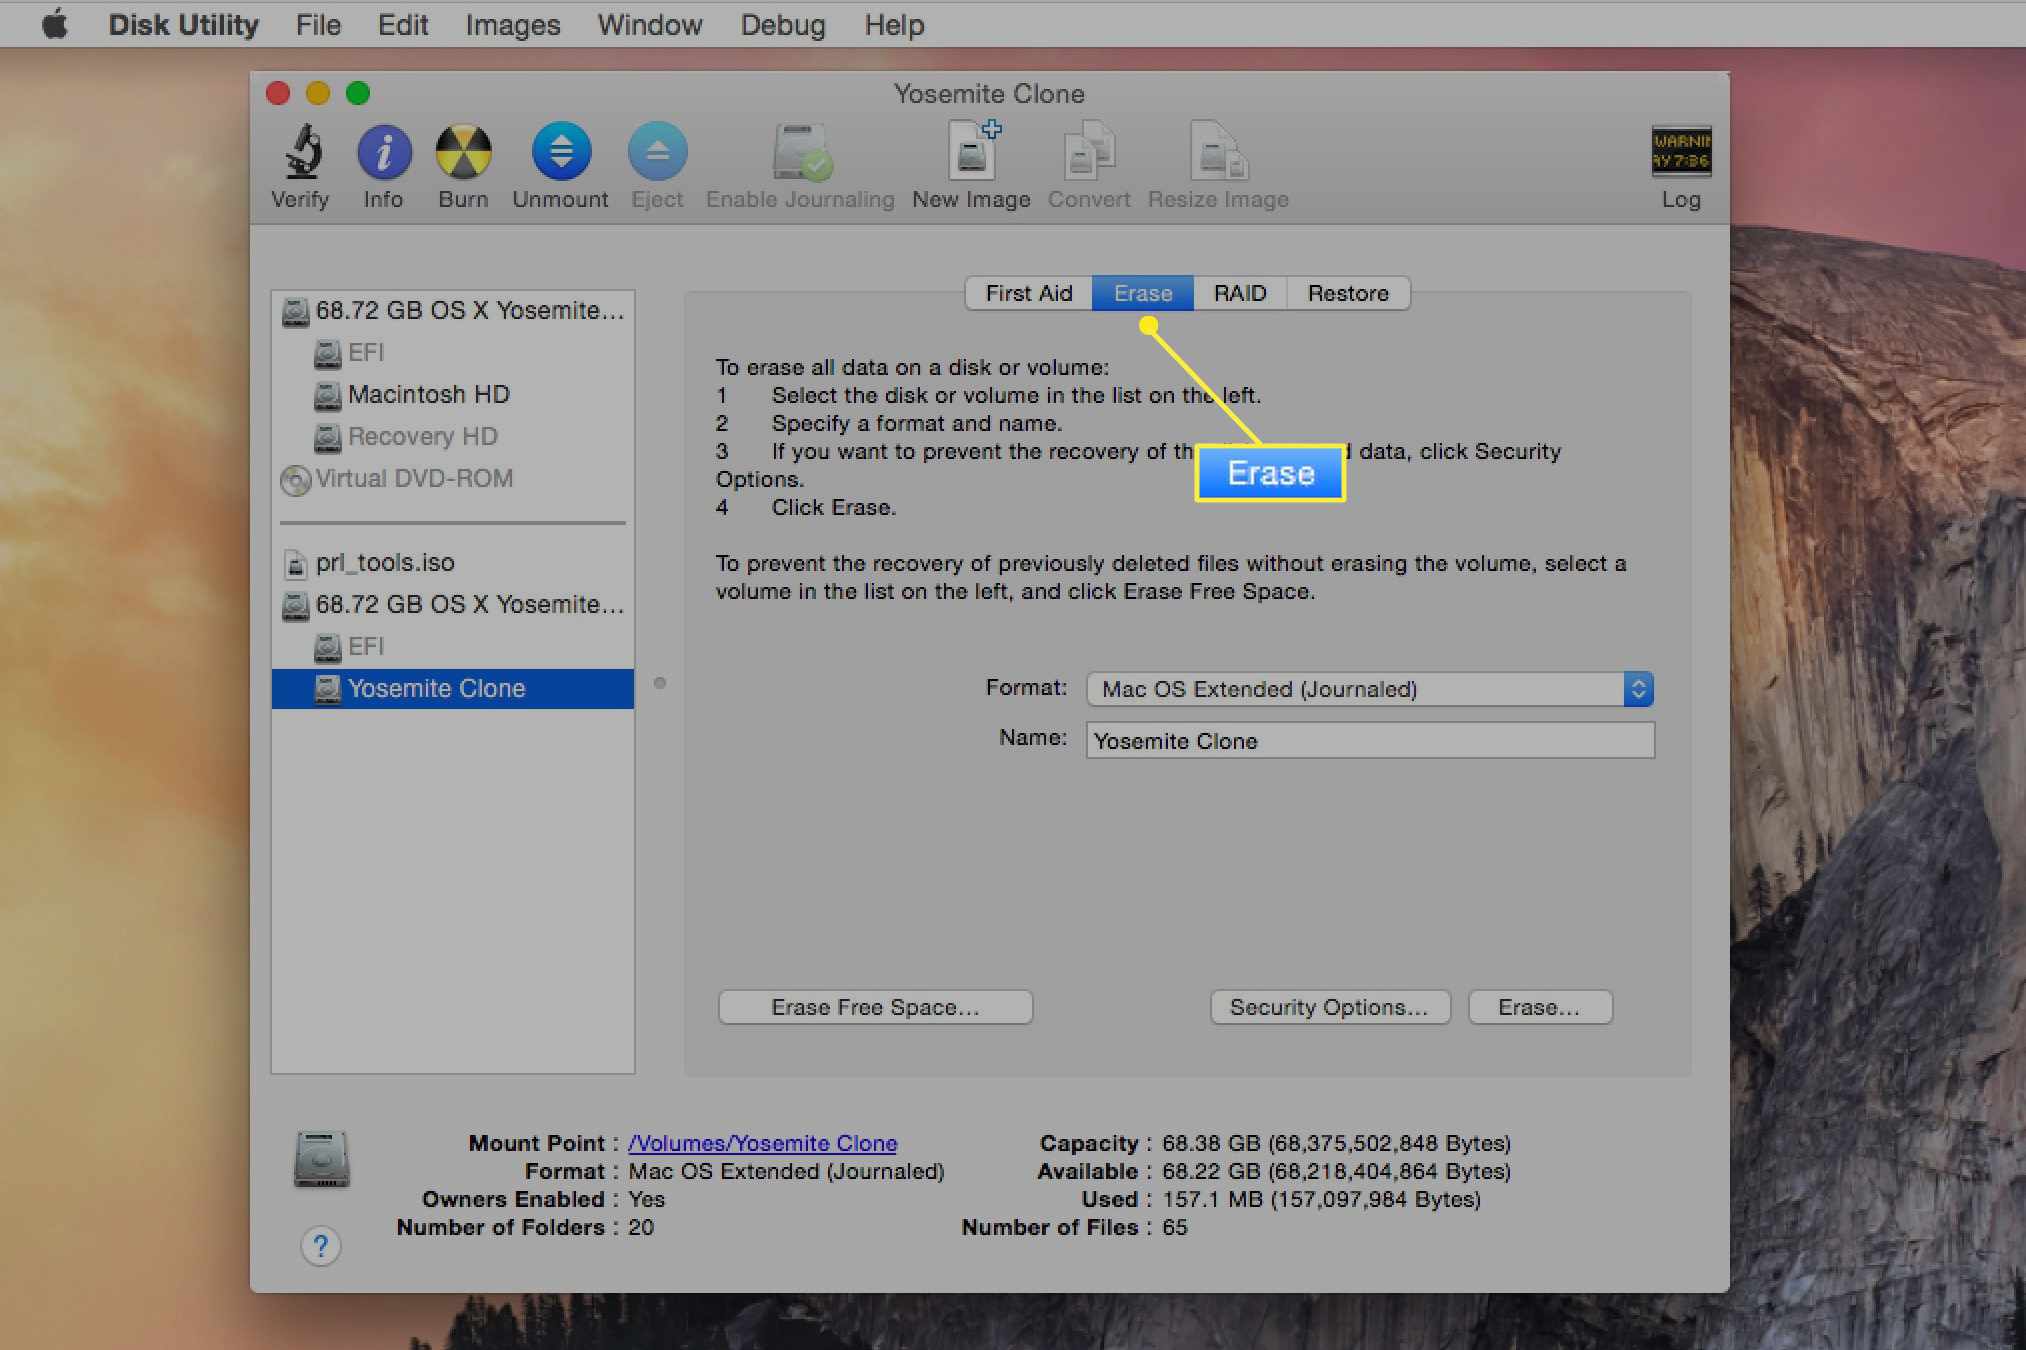Open the Disk Utility application menu
2026x1350 pixels.
tap(183, 24)
